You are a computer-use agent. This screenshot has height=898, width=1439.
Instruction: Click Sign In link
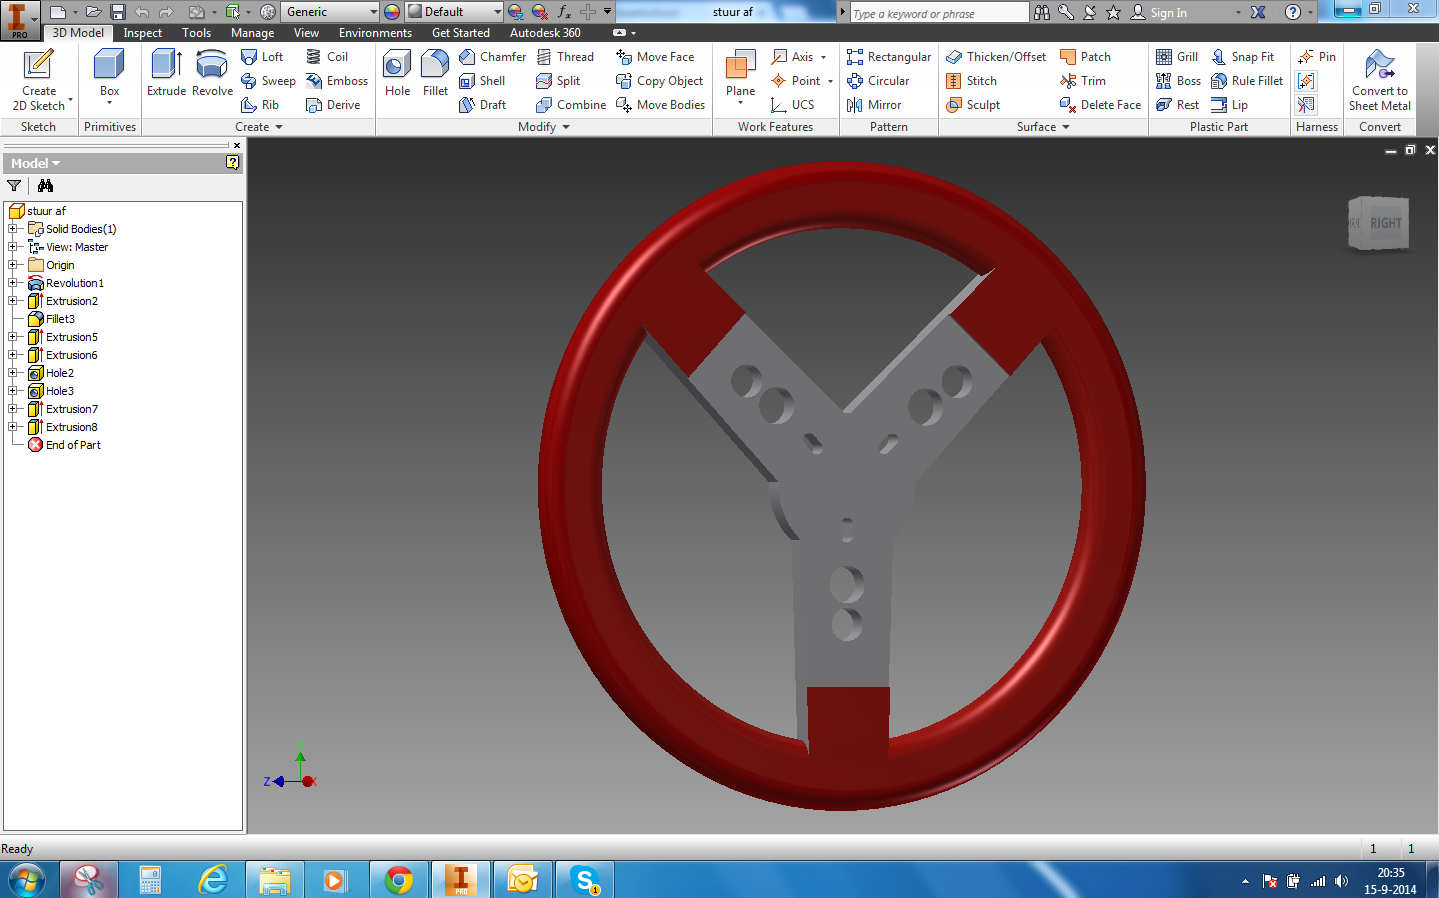[1168, 13]
